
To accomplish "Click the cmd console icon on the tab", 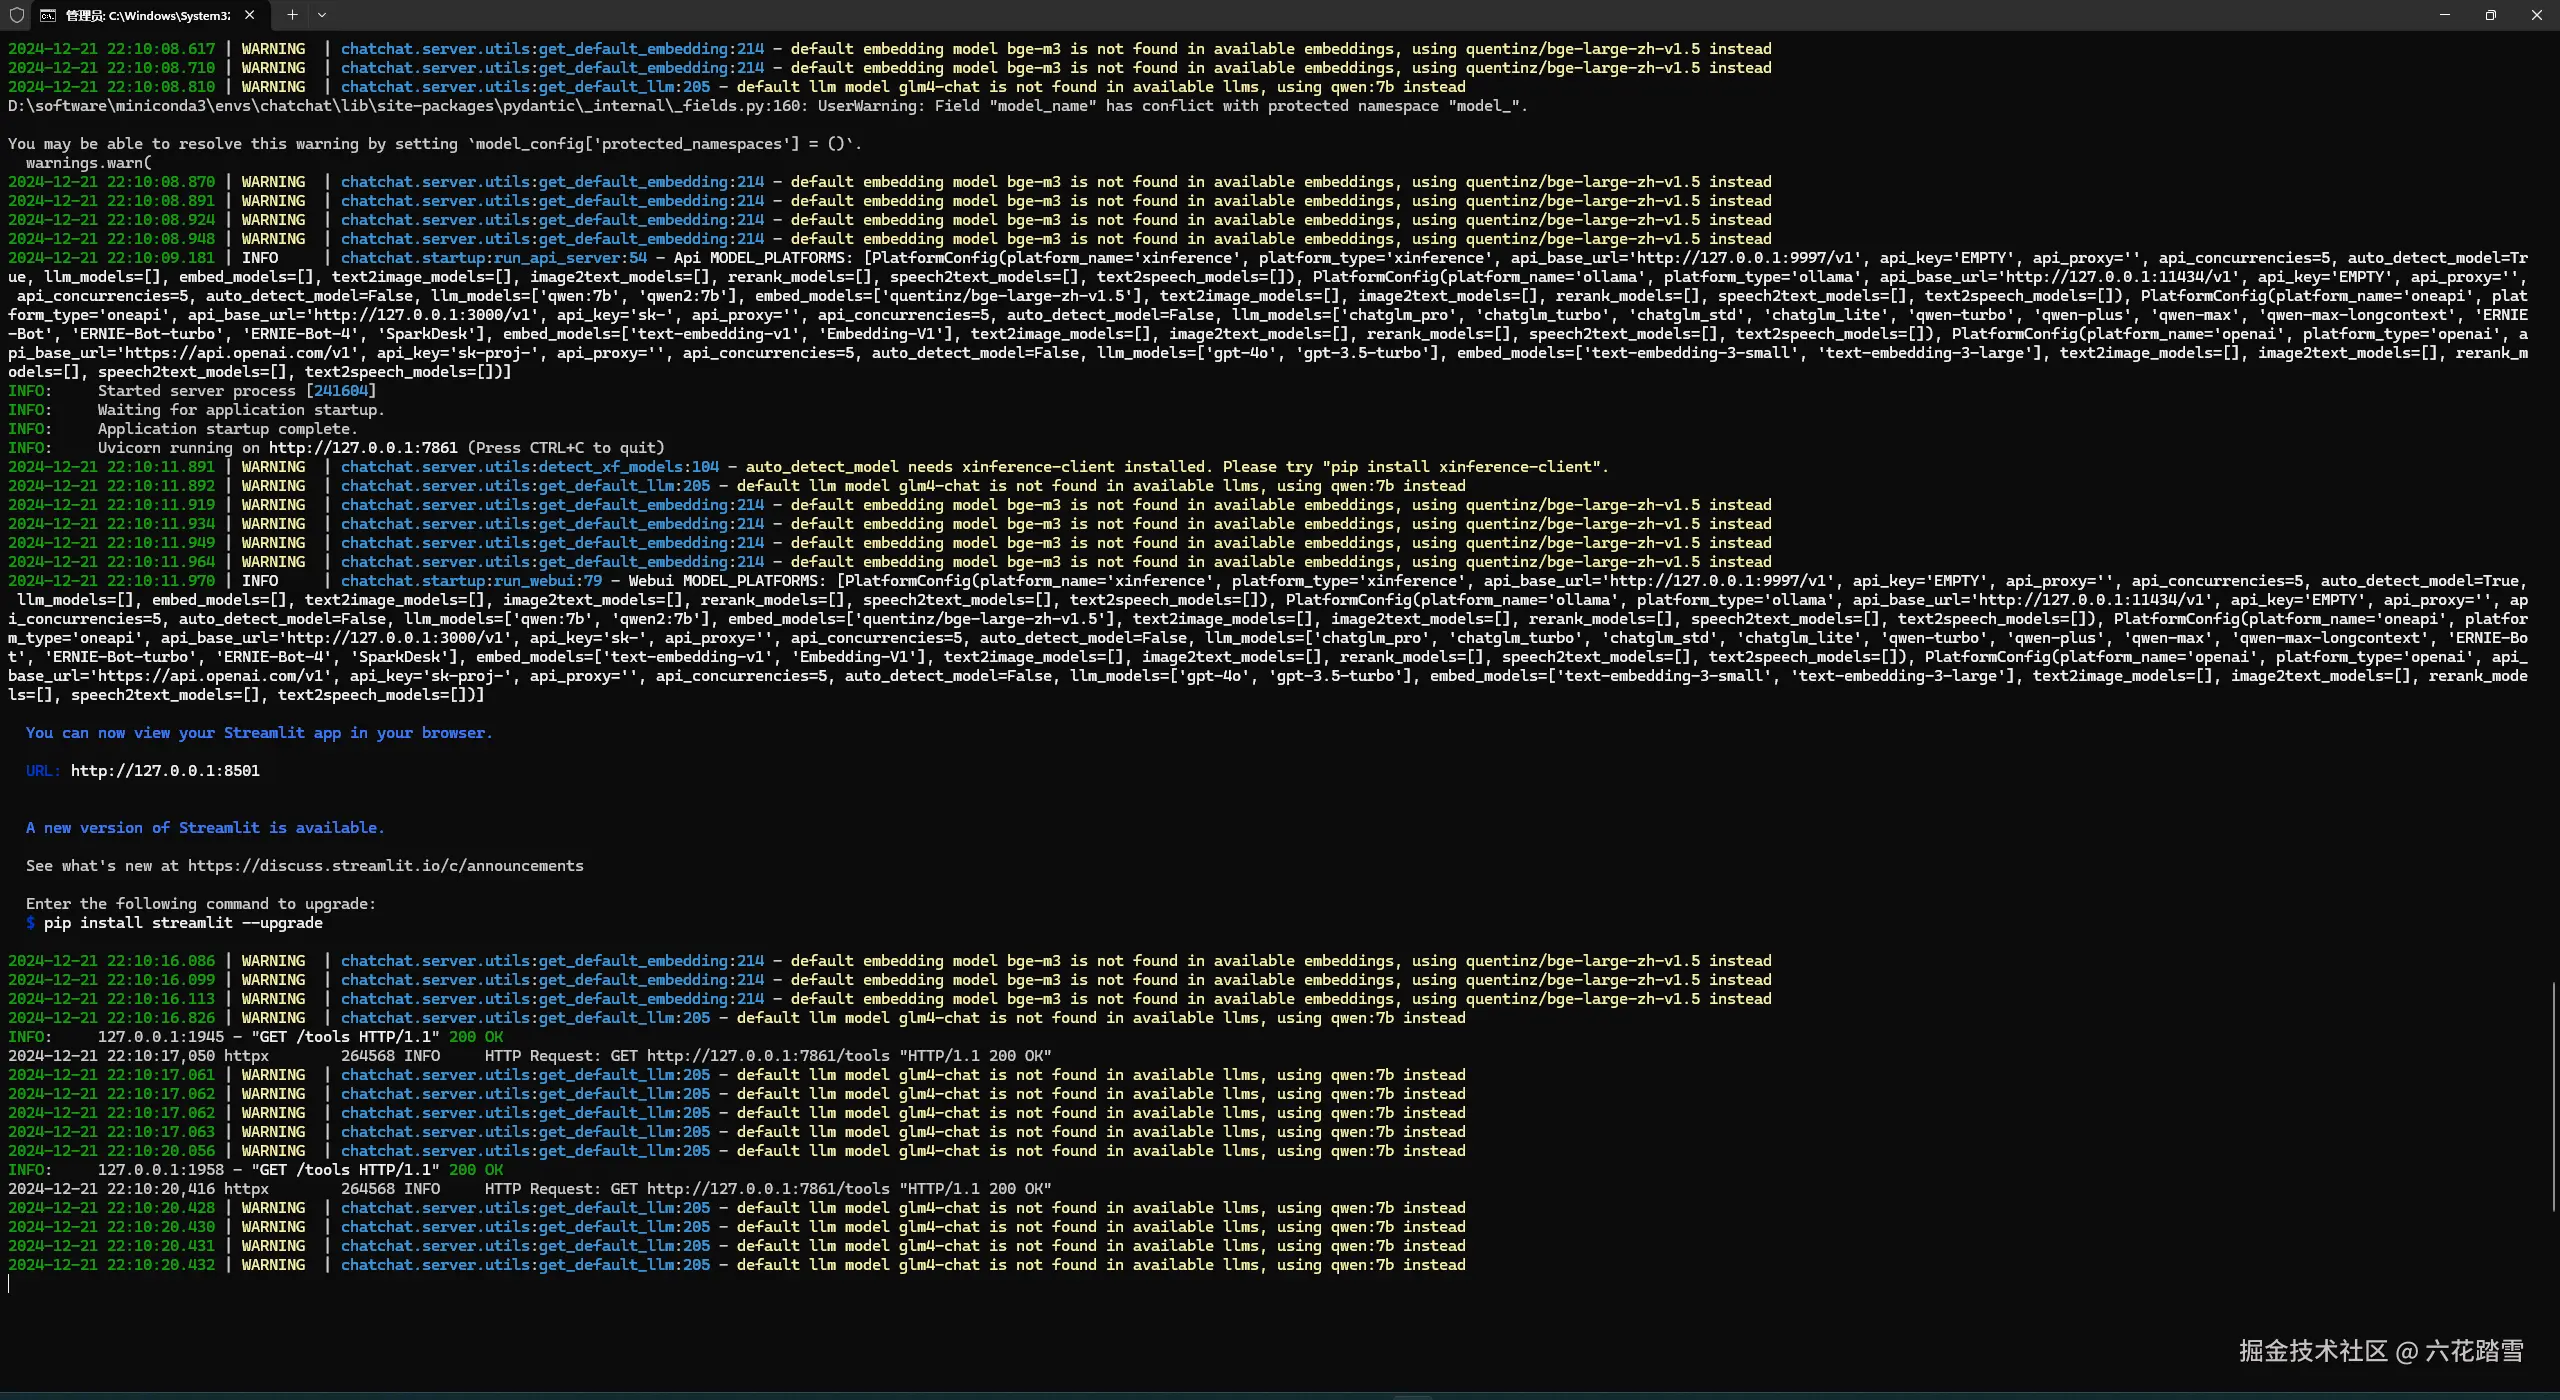I will (x=48, y=15).
